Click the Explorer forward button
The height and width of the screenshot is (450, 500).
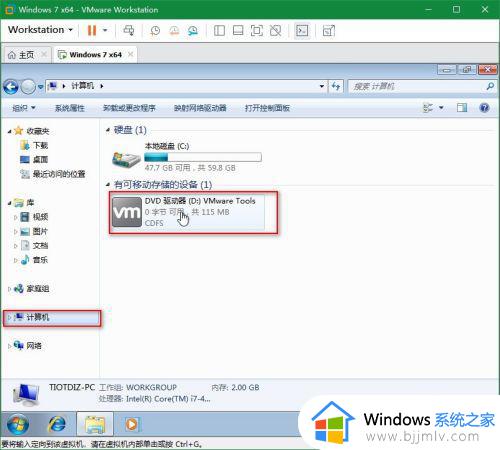pos(28,87)
